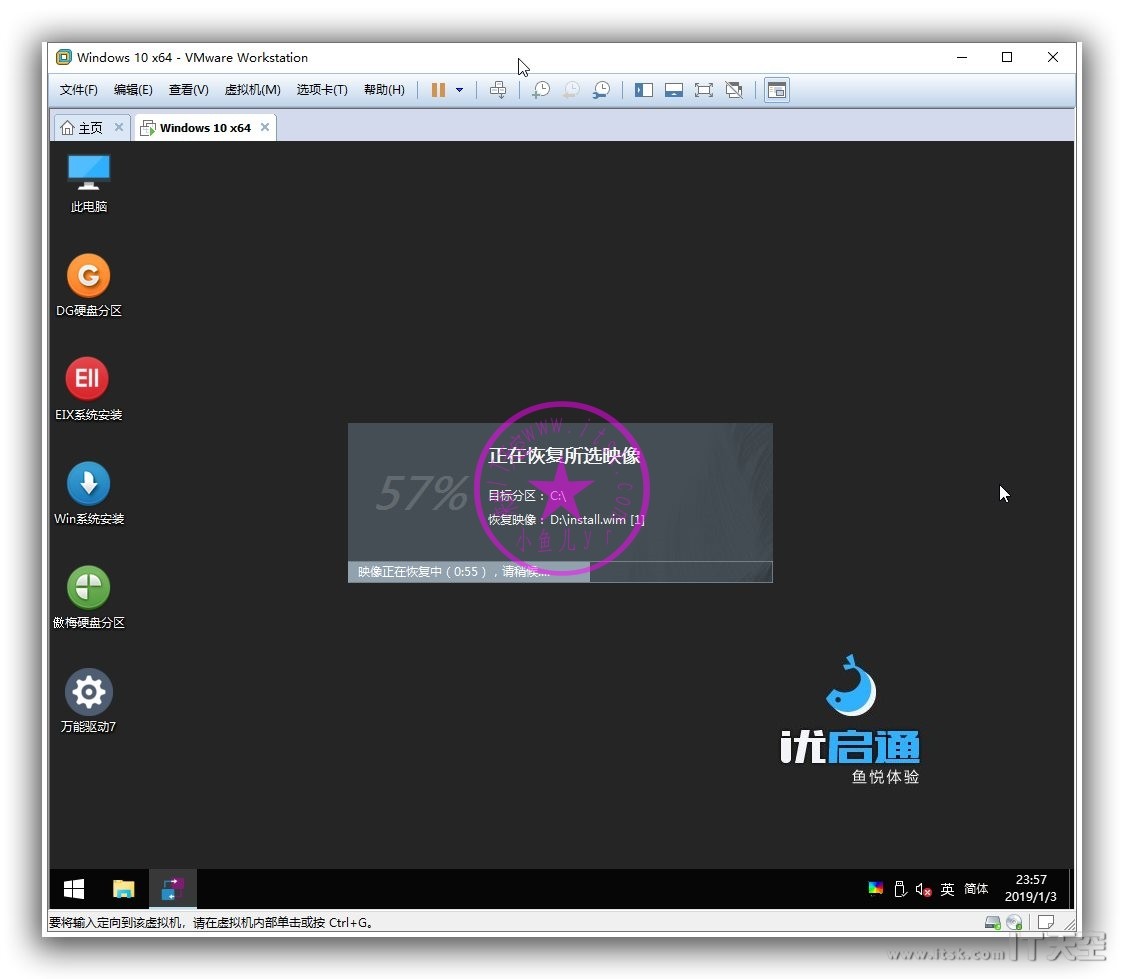Click the 目标分区 C:\ text
Screen dimensions: 1124x979
coord(527,495)
